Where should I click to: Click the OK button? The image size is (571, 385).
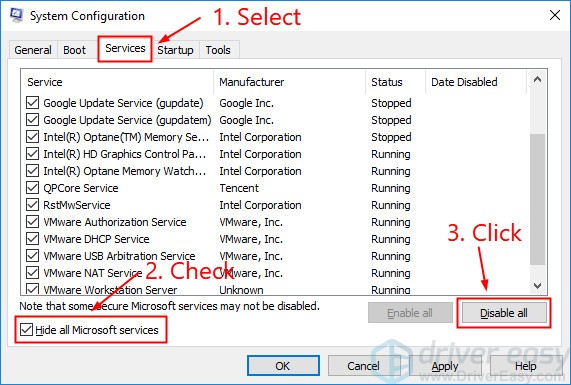click(x=283, y=366)
